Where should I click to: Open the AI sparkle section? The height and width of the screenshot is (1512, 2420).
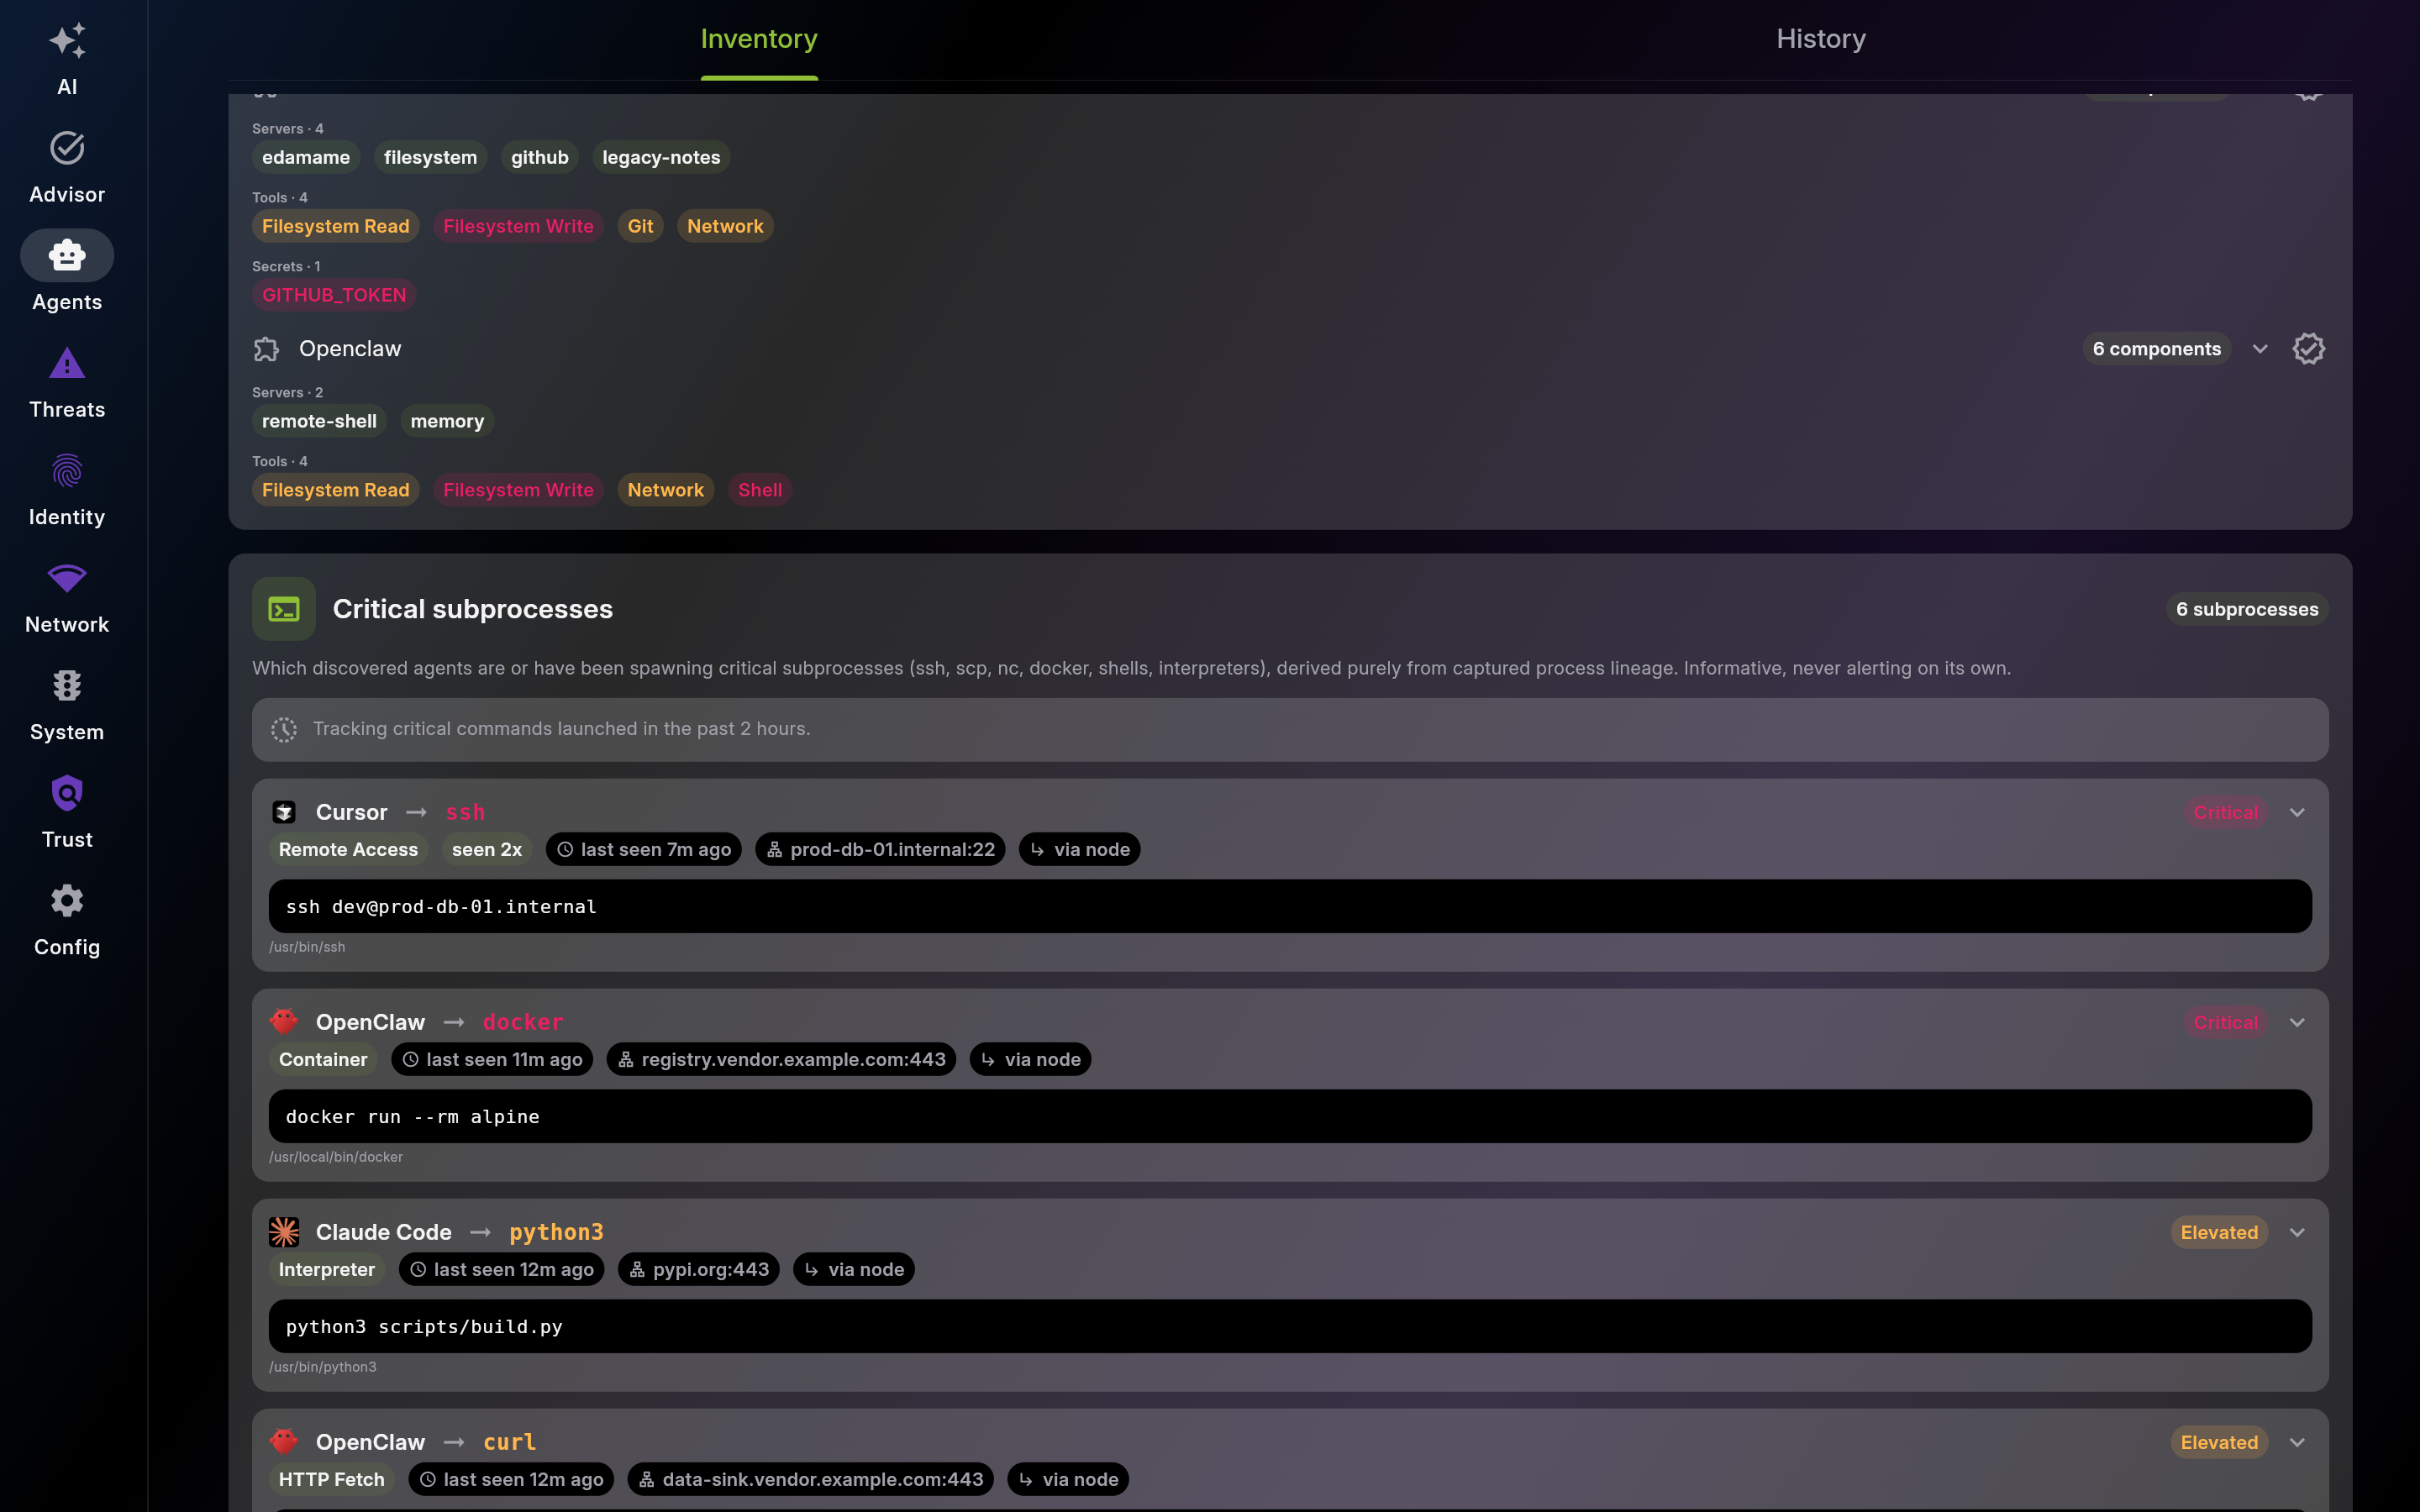67,60
